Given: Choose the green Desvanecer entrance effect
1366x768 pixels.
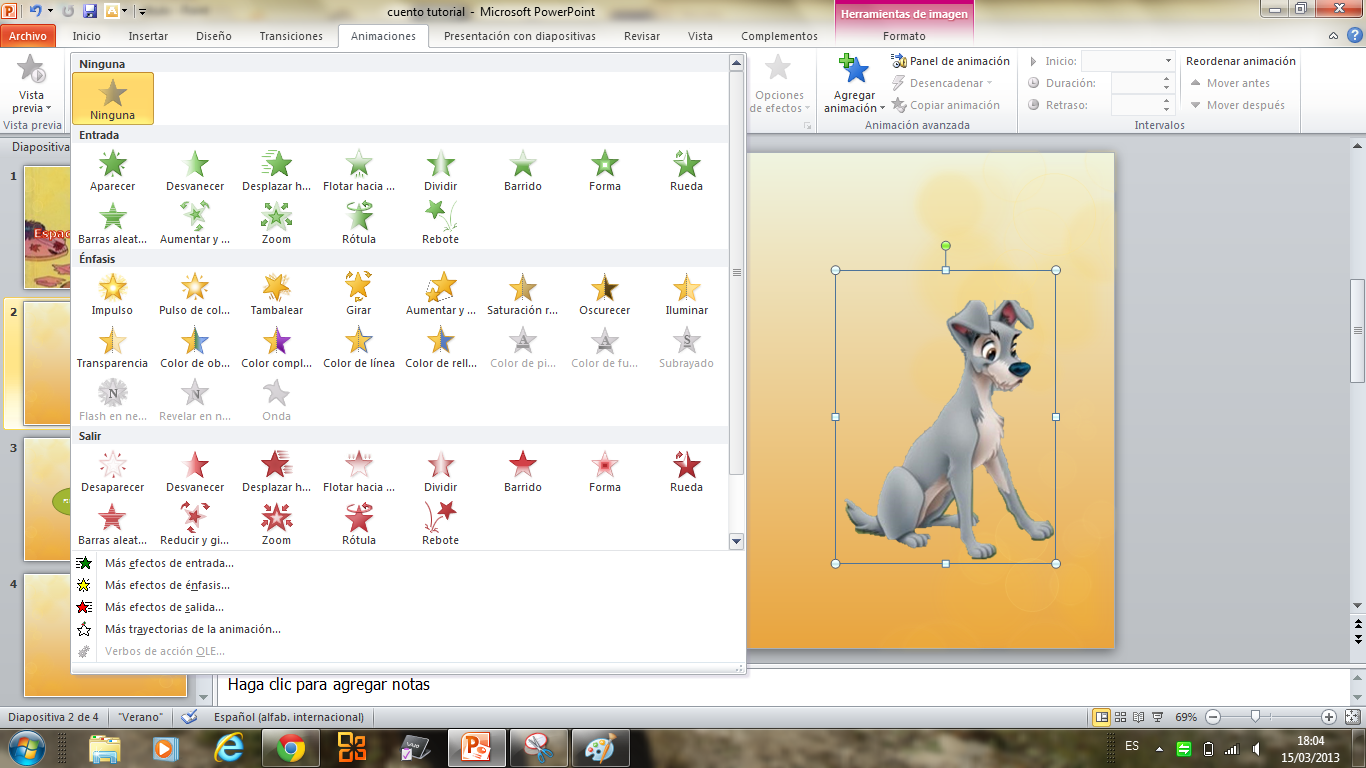Looking at the screenshot, I should click(195, 170).
